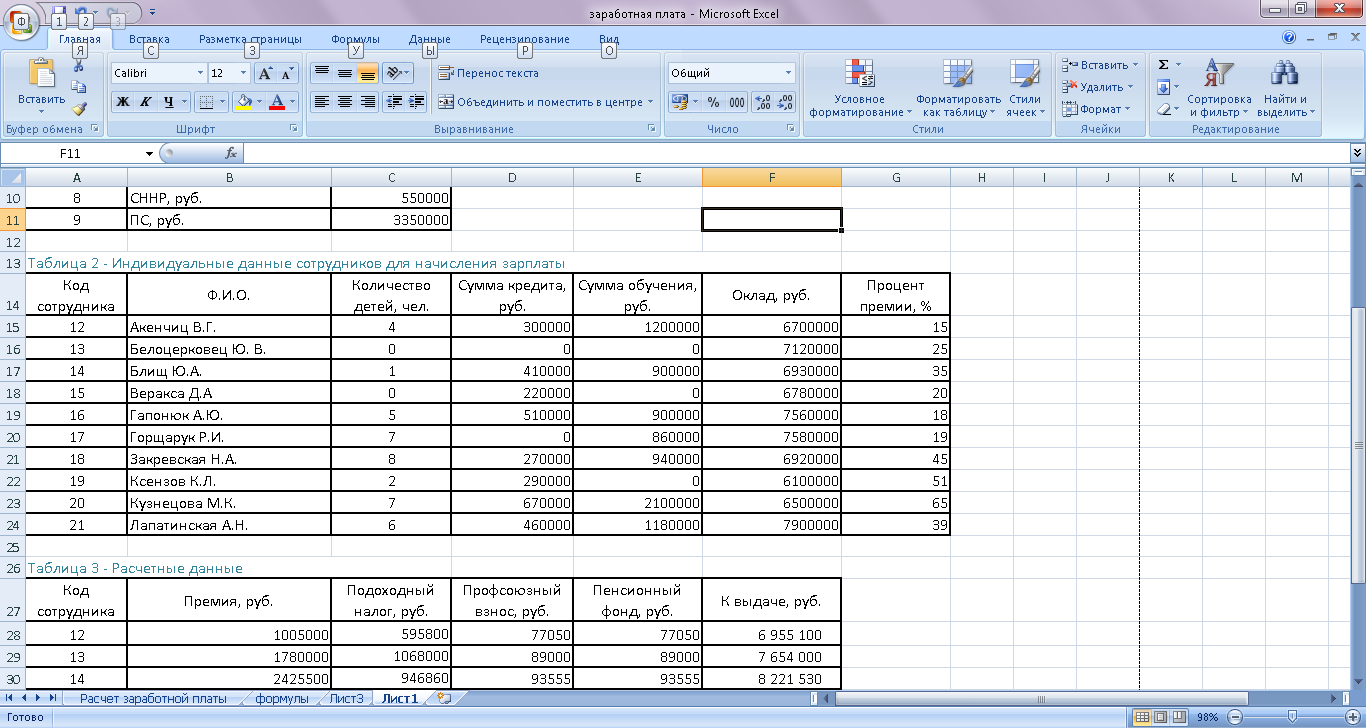The width and height of the screenshot is (1366, 728).
Task: Click the zoom slider in status bar
Action: 1291,717
